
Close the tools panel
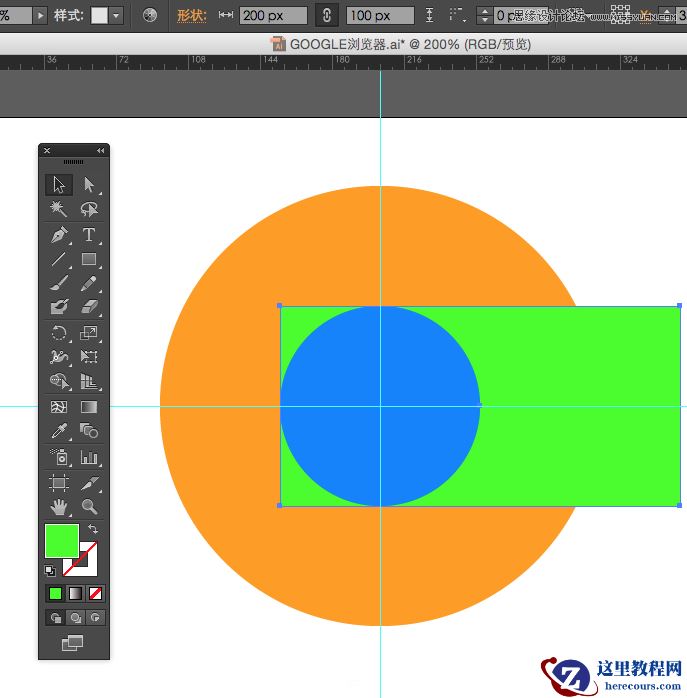[x=47, y=150]
